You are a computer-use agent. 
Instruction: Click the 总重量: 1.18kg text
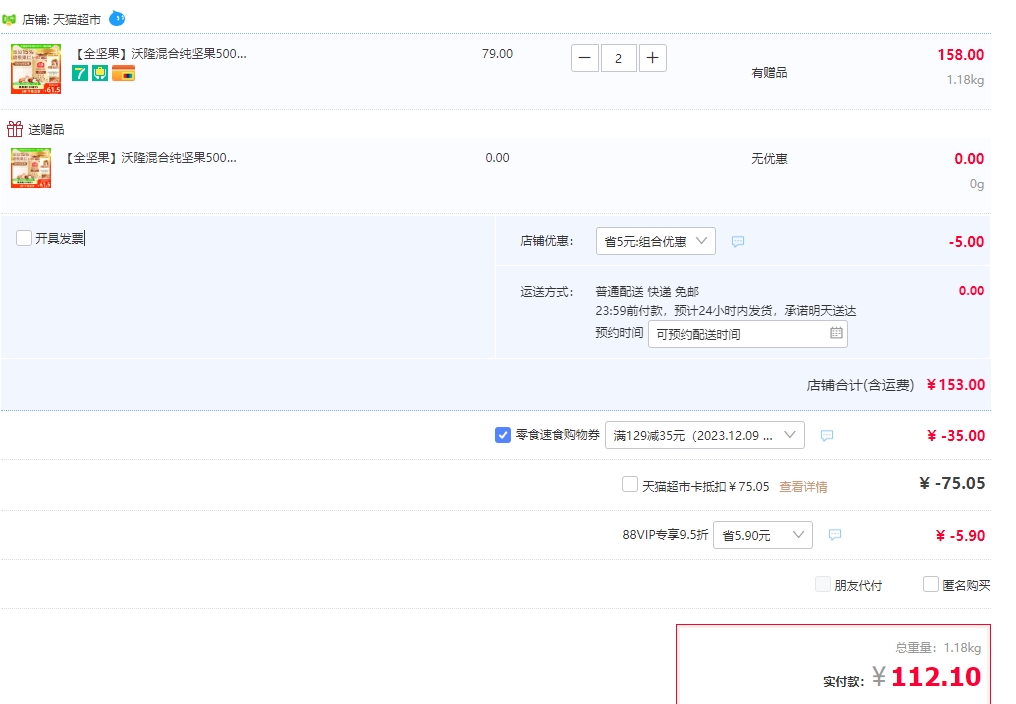[938, 648]
